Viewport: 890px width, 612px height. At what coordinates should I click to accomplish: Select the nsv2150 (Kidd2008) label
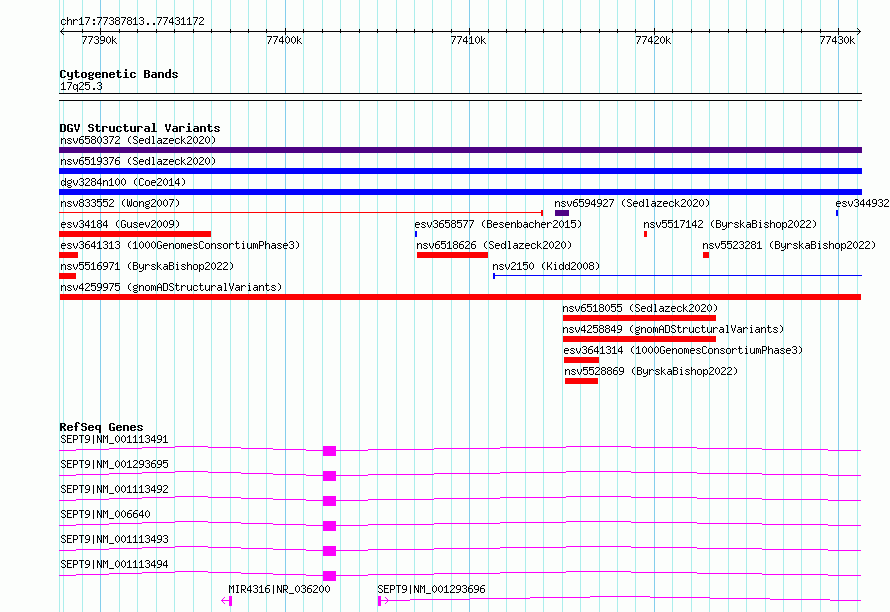(x=546, y=266)
